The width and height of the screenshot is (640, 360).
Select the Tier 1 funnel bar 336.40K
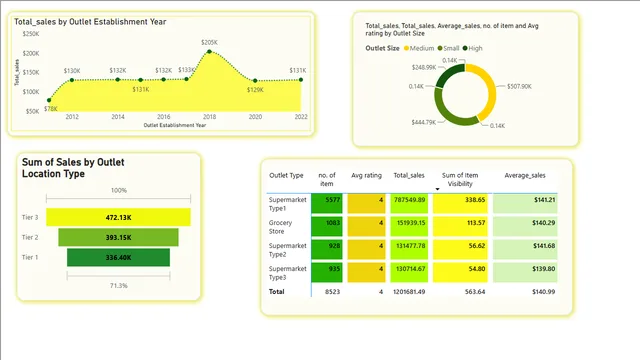click(x=118, y=257)
